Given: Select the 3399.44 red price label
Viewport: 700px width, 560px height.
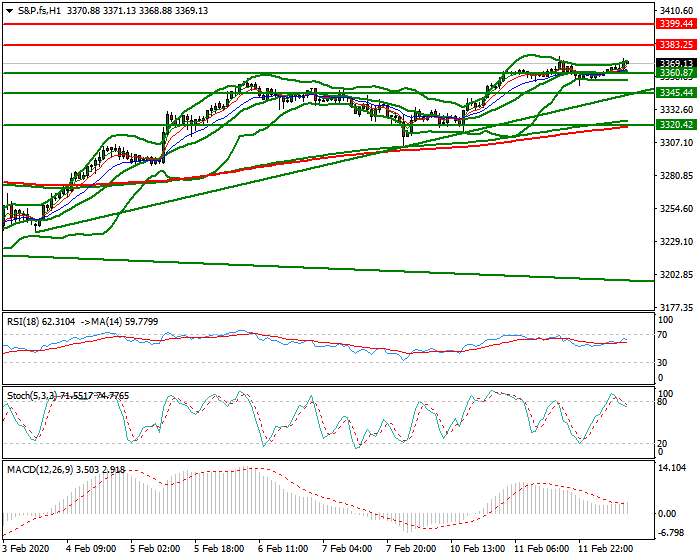Looking at the screenshot, I should pyautogui.click(x=676, y=24).
